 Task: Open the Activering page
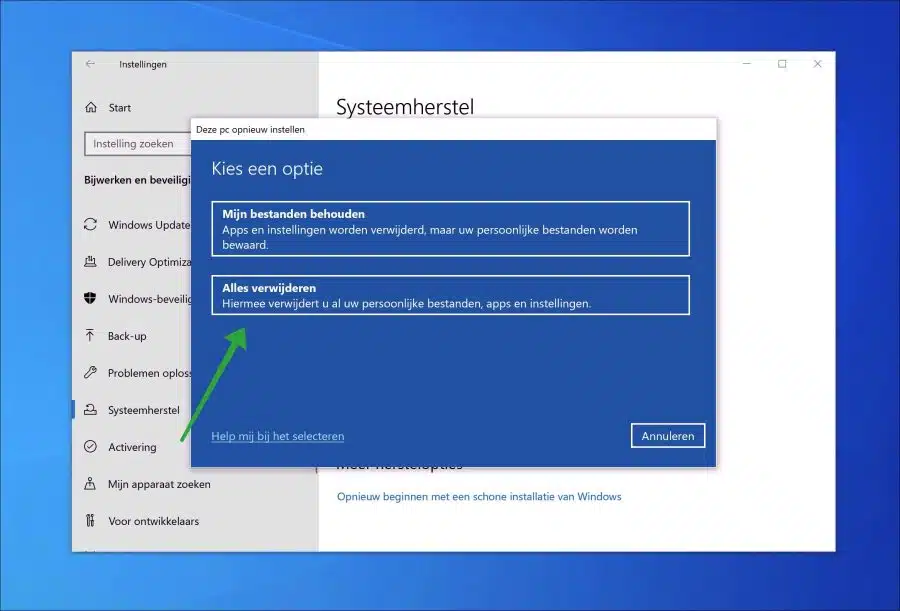click(x=132, y=447)
